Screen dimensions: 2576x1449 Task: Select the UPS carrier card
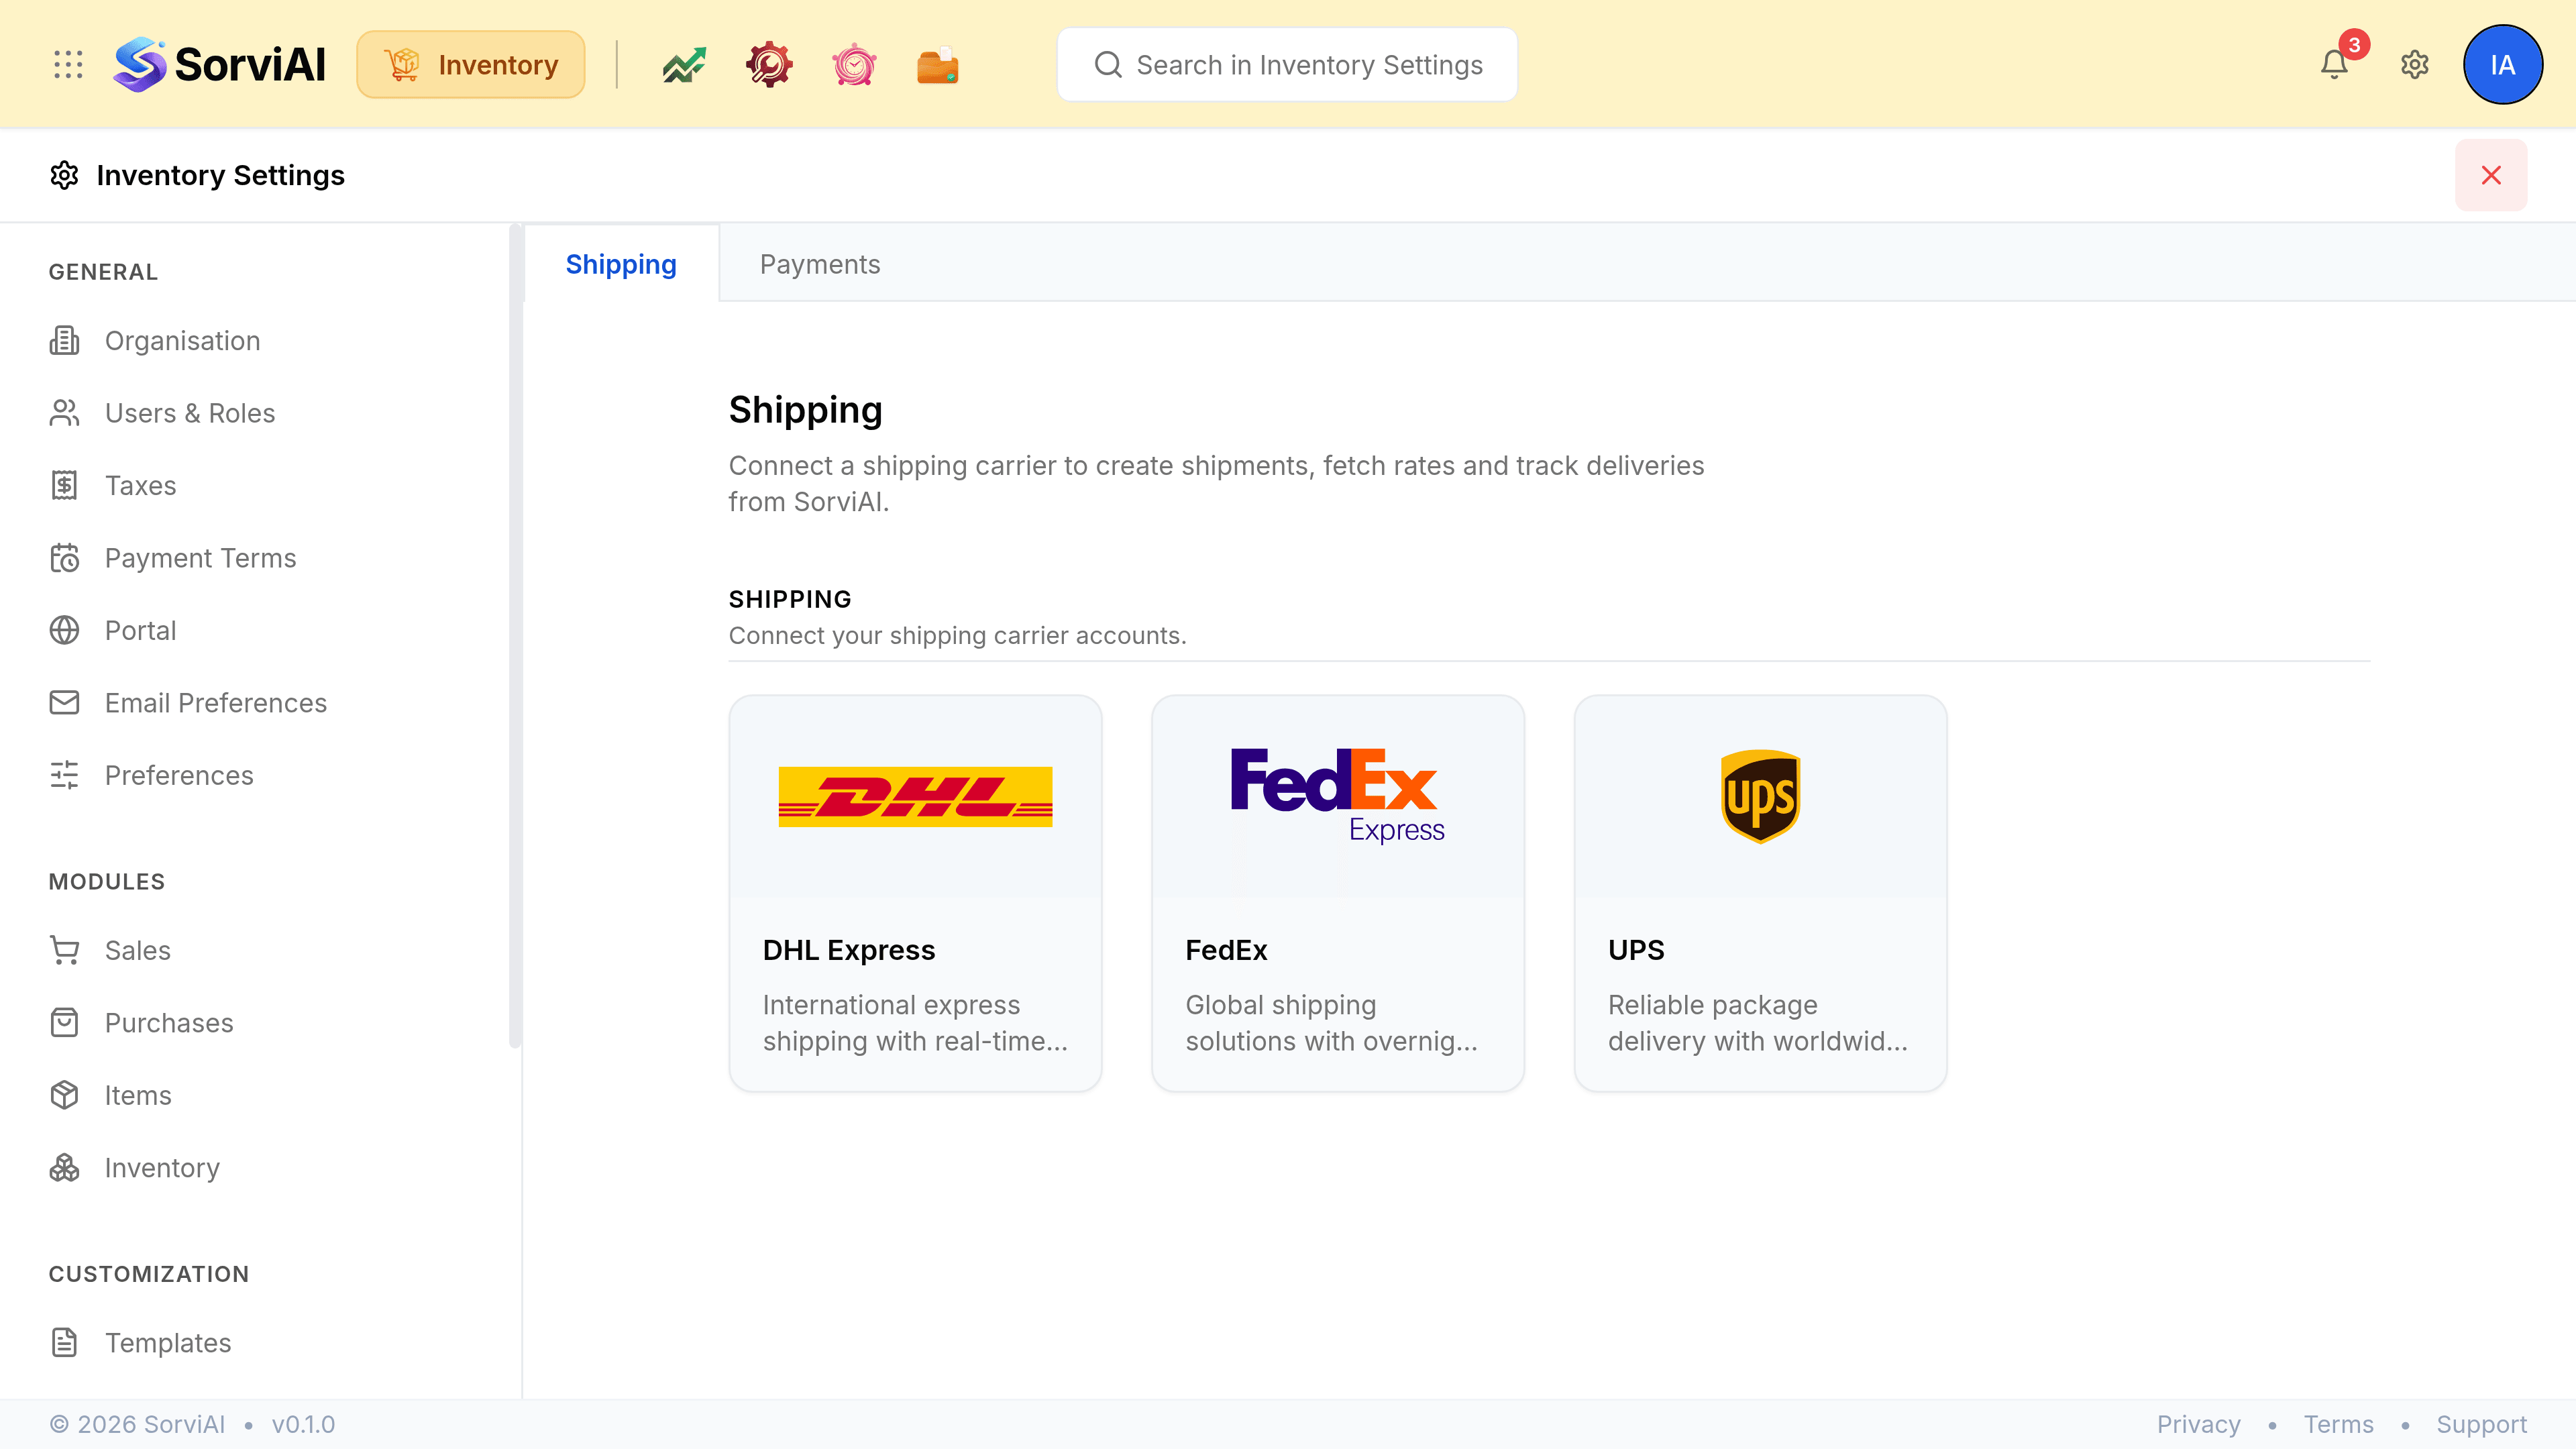tap(1760, 894)
